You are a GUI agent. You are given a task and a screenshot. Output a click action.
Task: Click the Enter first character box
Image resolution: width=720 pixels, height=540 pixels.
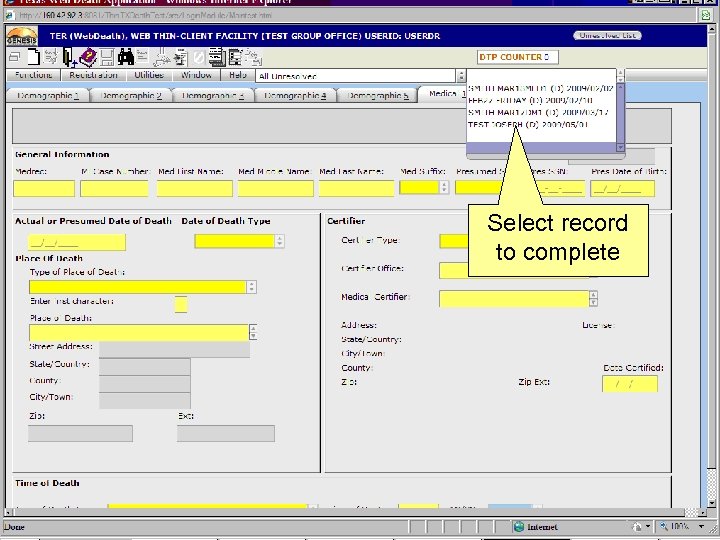click(181, 304)
